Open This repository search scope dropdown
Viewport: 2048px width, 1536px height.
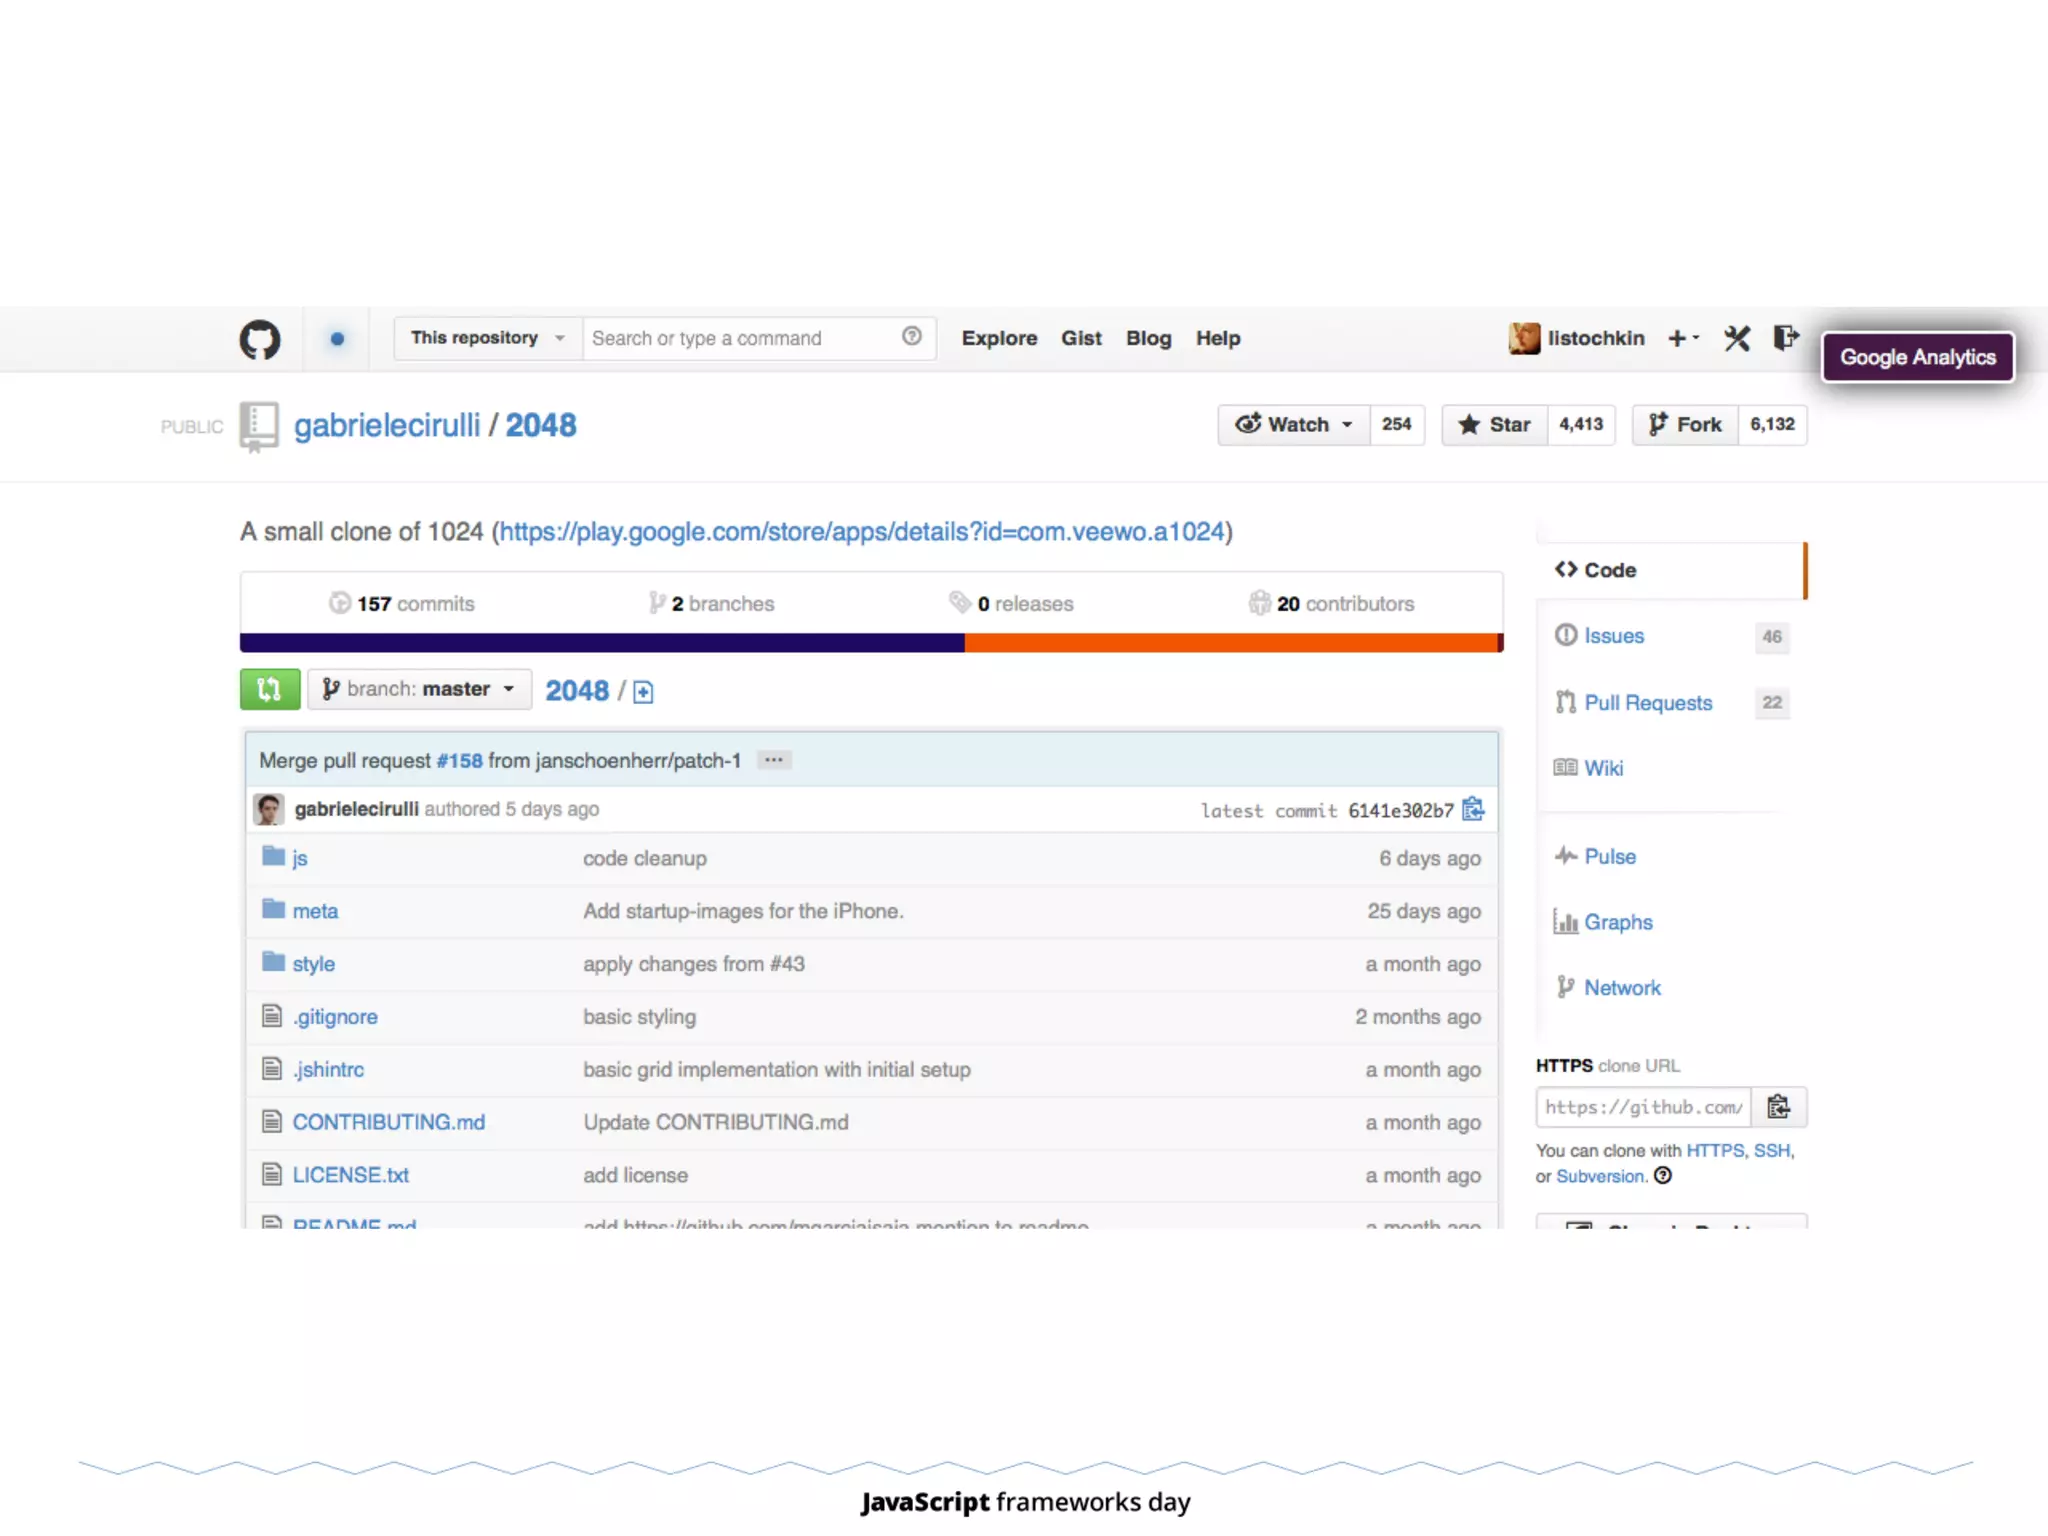click(x=488, y=338)
